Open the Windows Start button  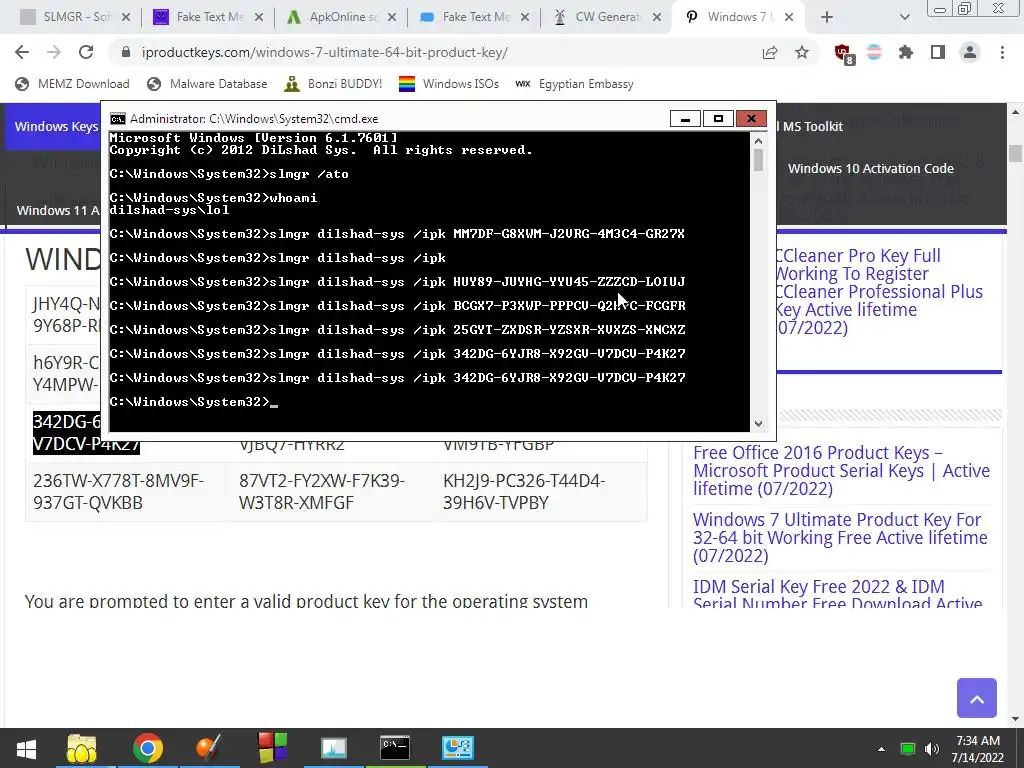click(26, 748)
